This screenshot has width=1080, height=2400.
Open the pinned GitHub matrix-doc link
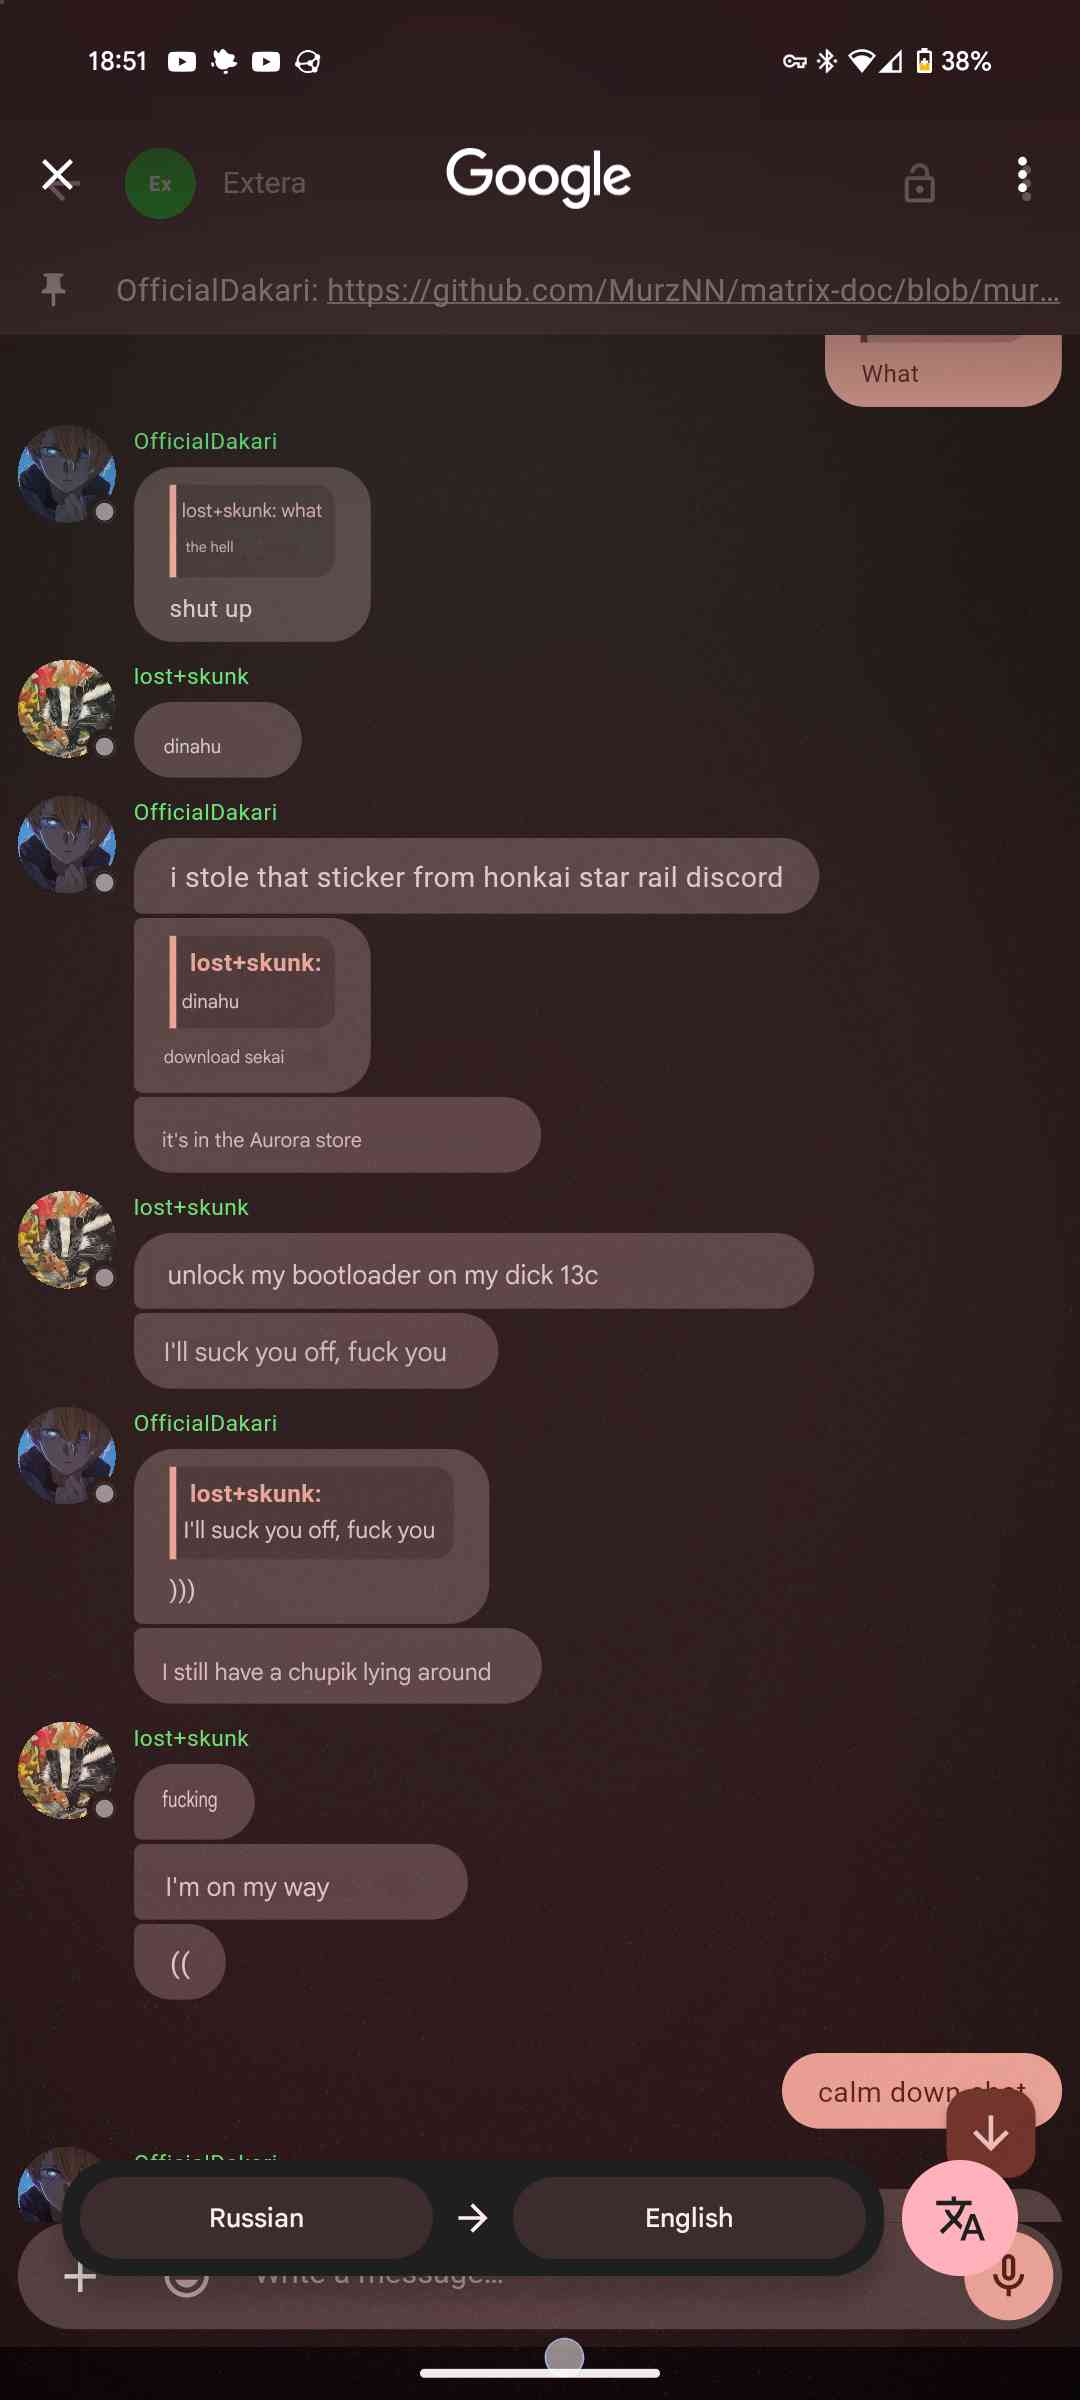point(693,290)
